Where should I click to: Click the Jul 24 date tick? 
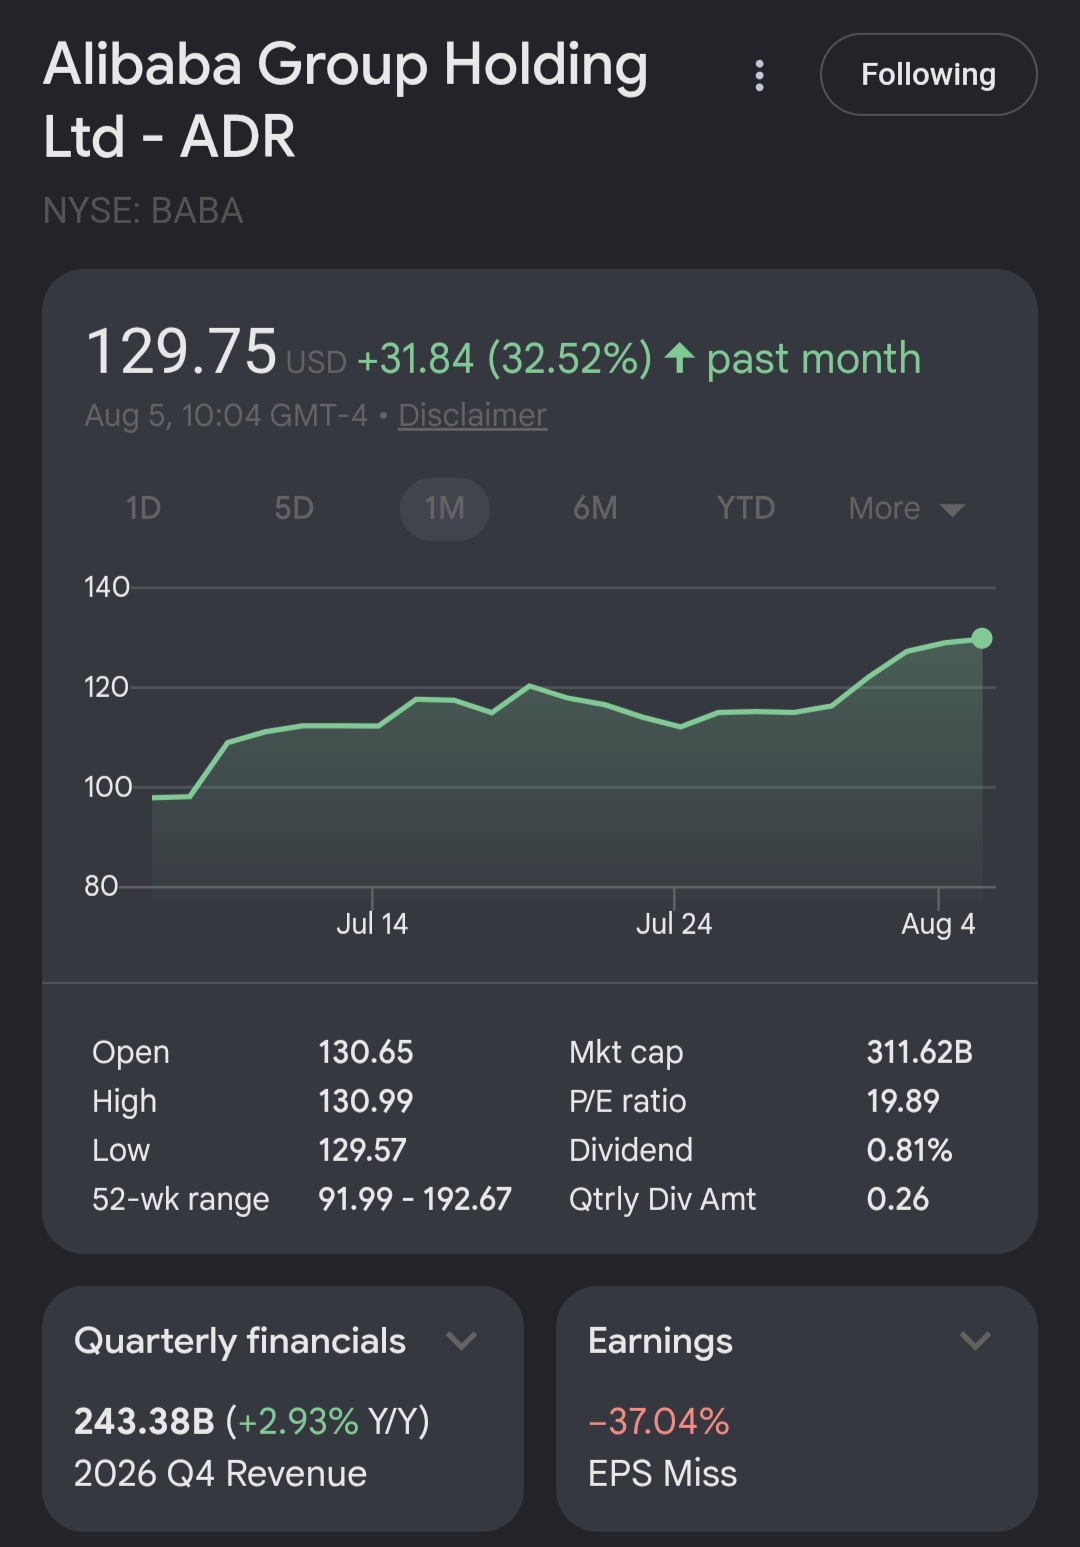click(674, 923)
